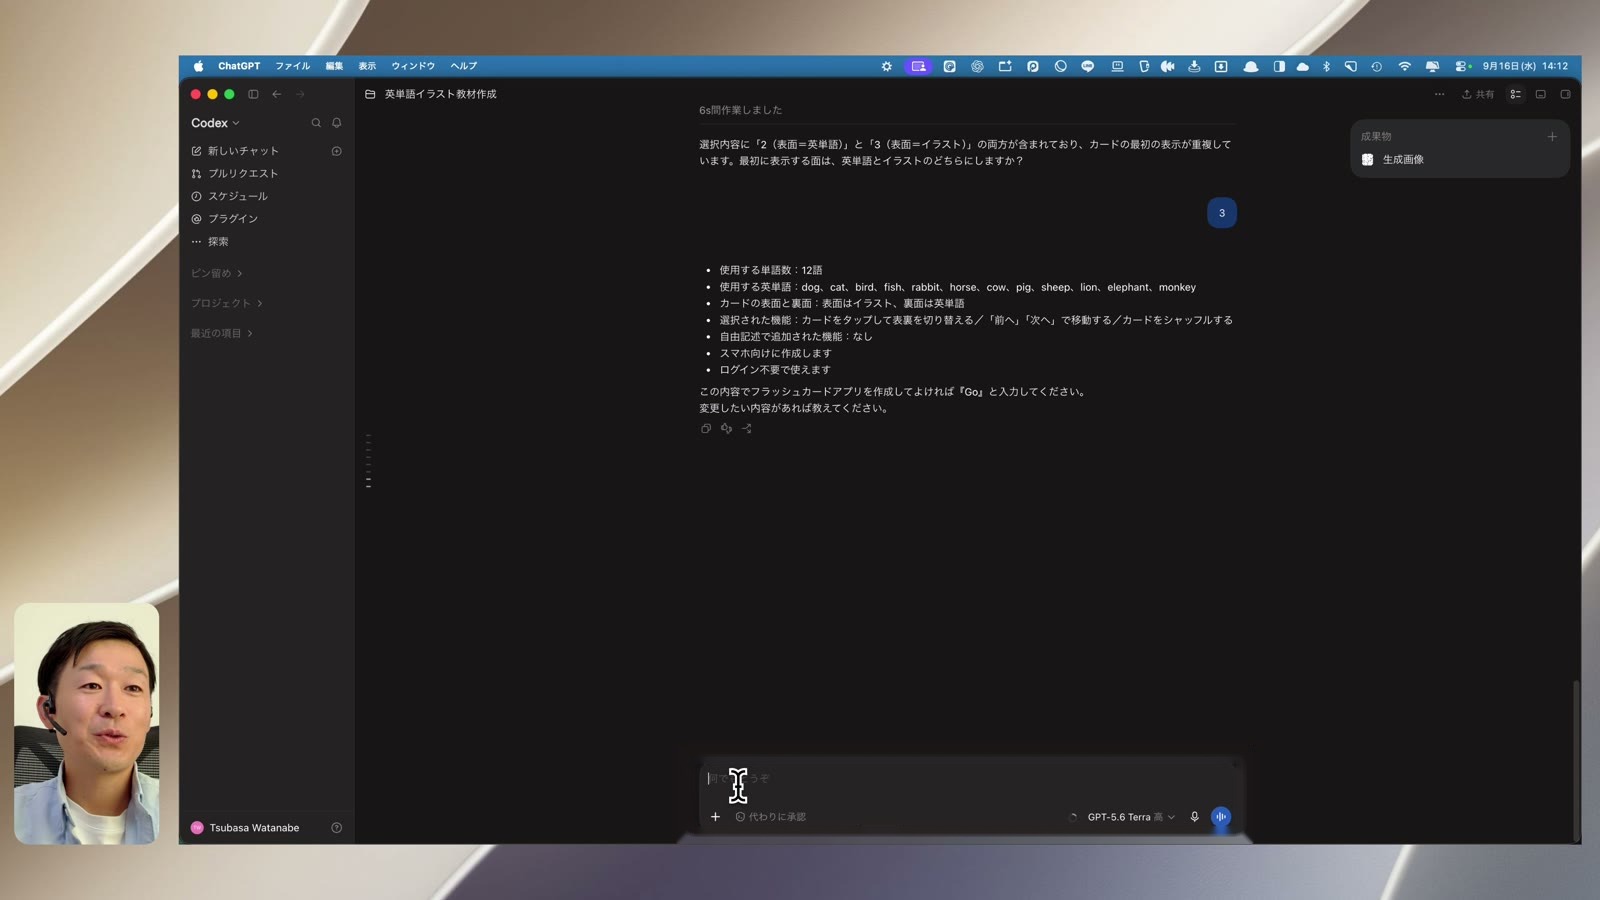Open the help icon beside Tsubasa Watanabe
This screenshot has width=1600, height=900.
(x=337, y=828)
